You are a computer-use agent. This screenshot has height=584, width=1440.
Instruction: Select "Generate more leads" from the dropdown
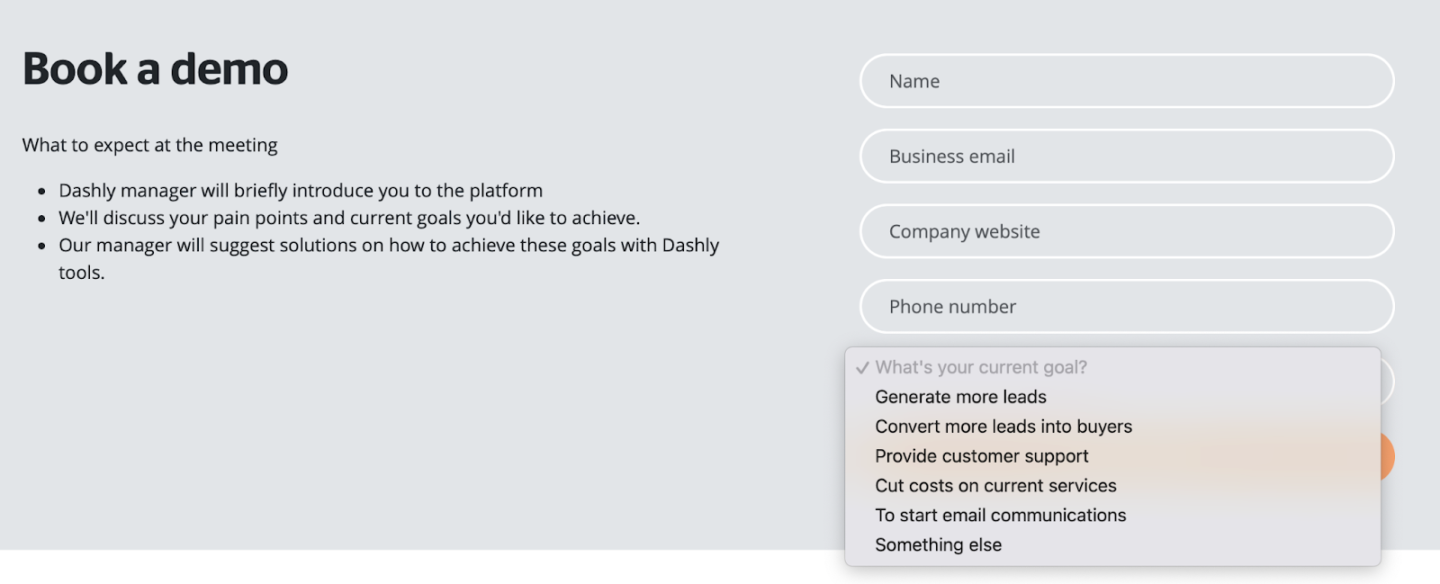(x=960, y=396)
